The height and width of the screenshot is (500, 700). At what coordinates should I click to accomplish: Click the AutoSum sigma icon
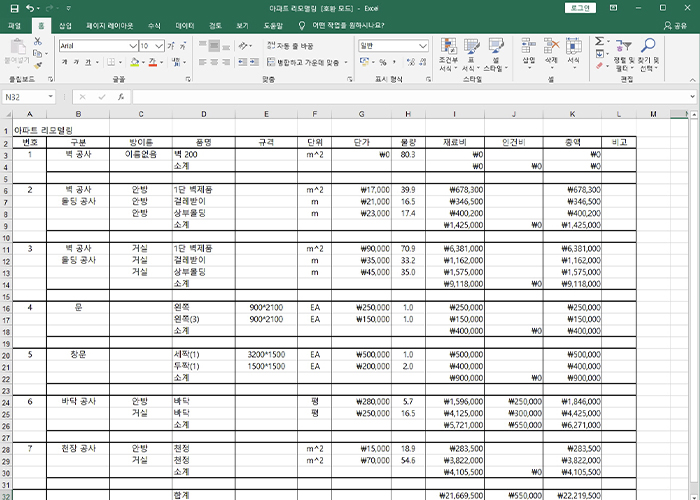pos(598,41)
